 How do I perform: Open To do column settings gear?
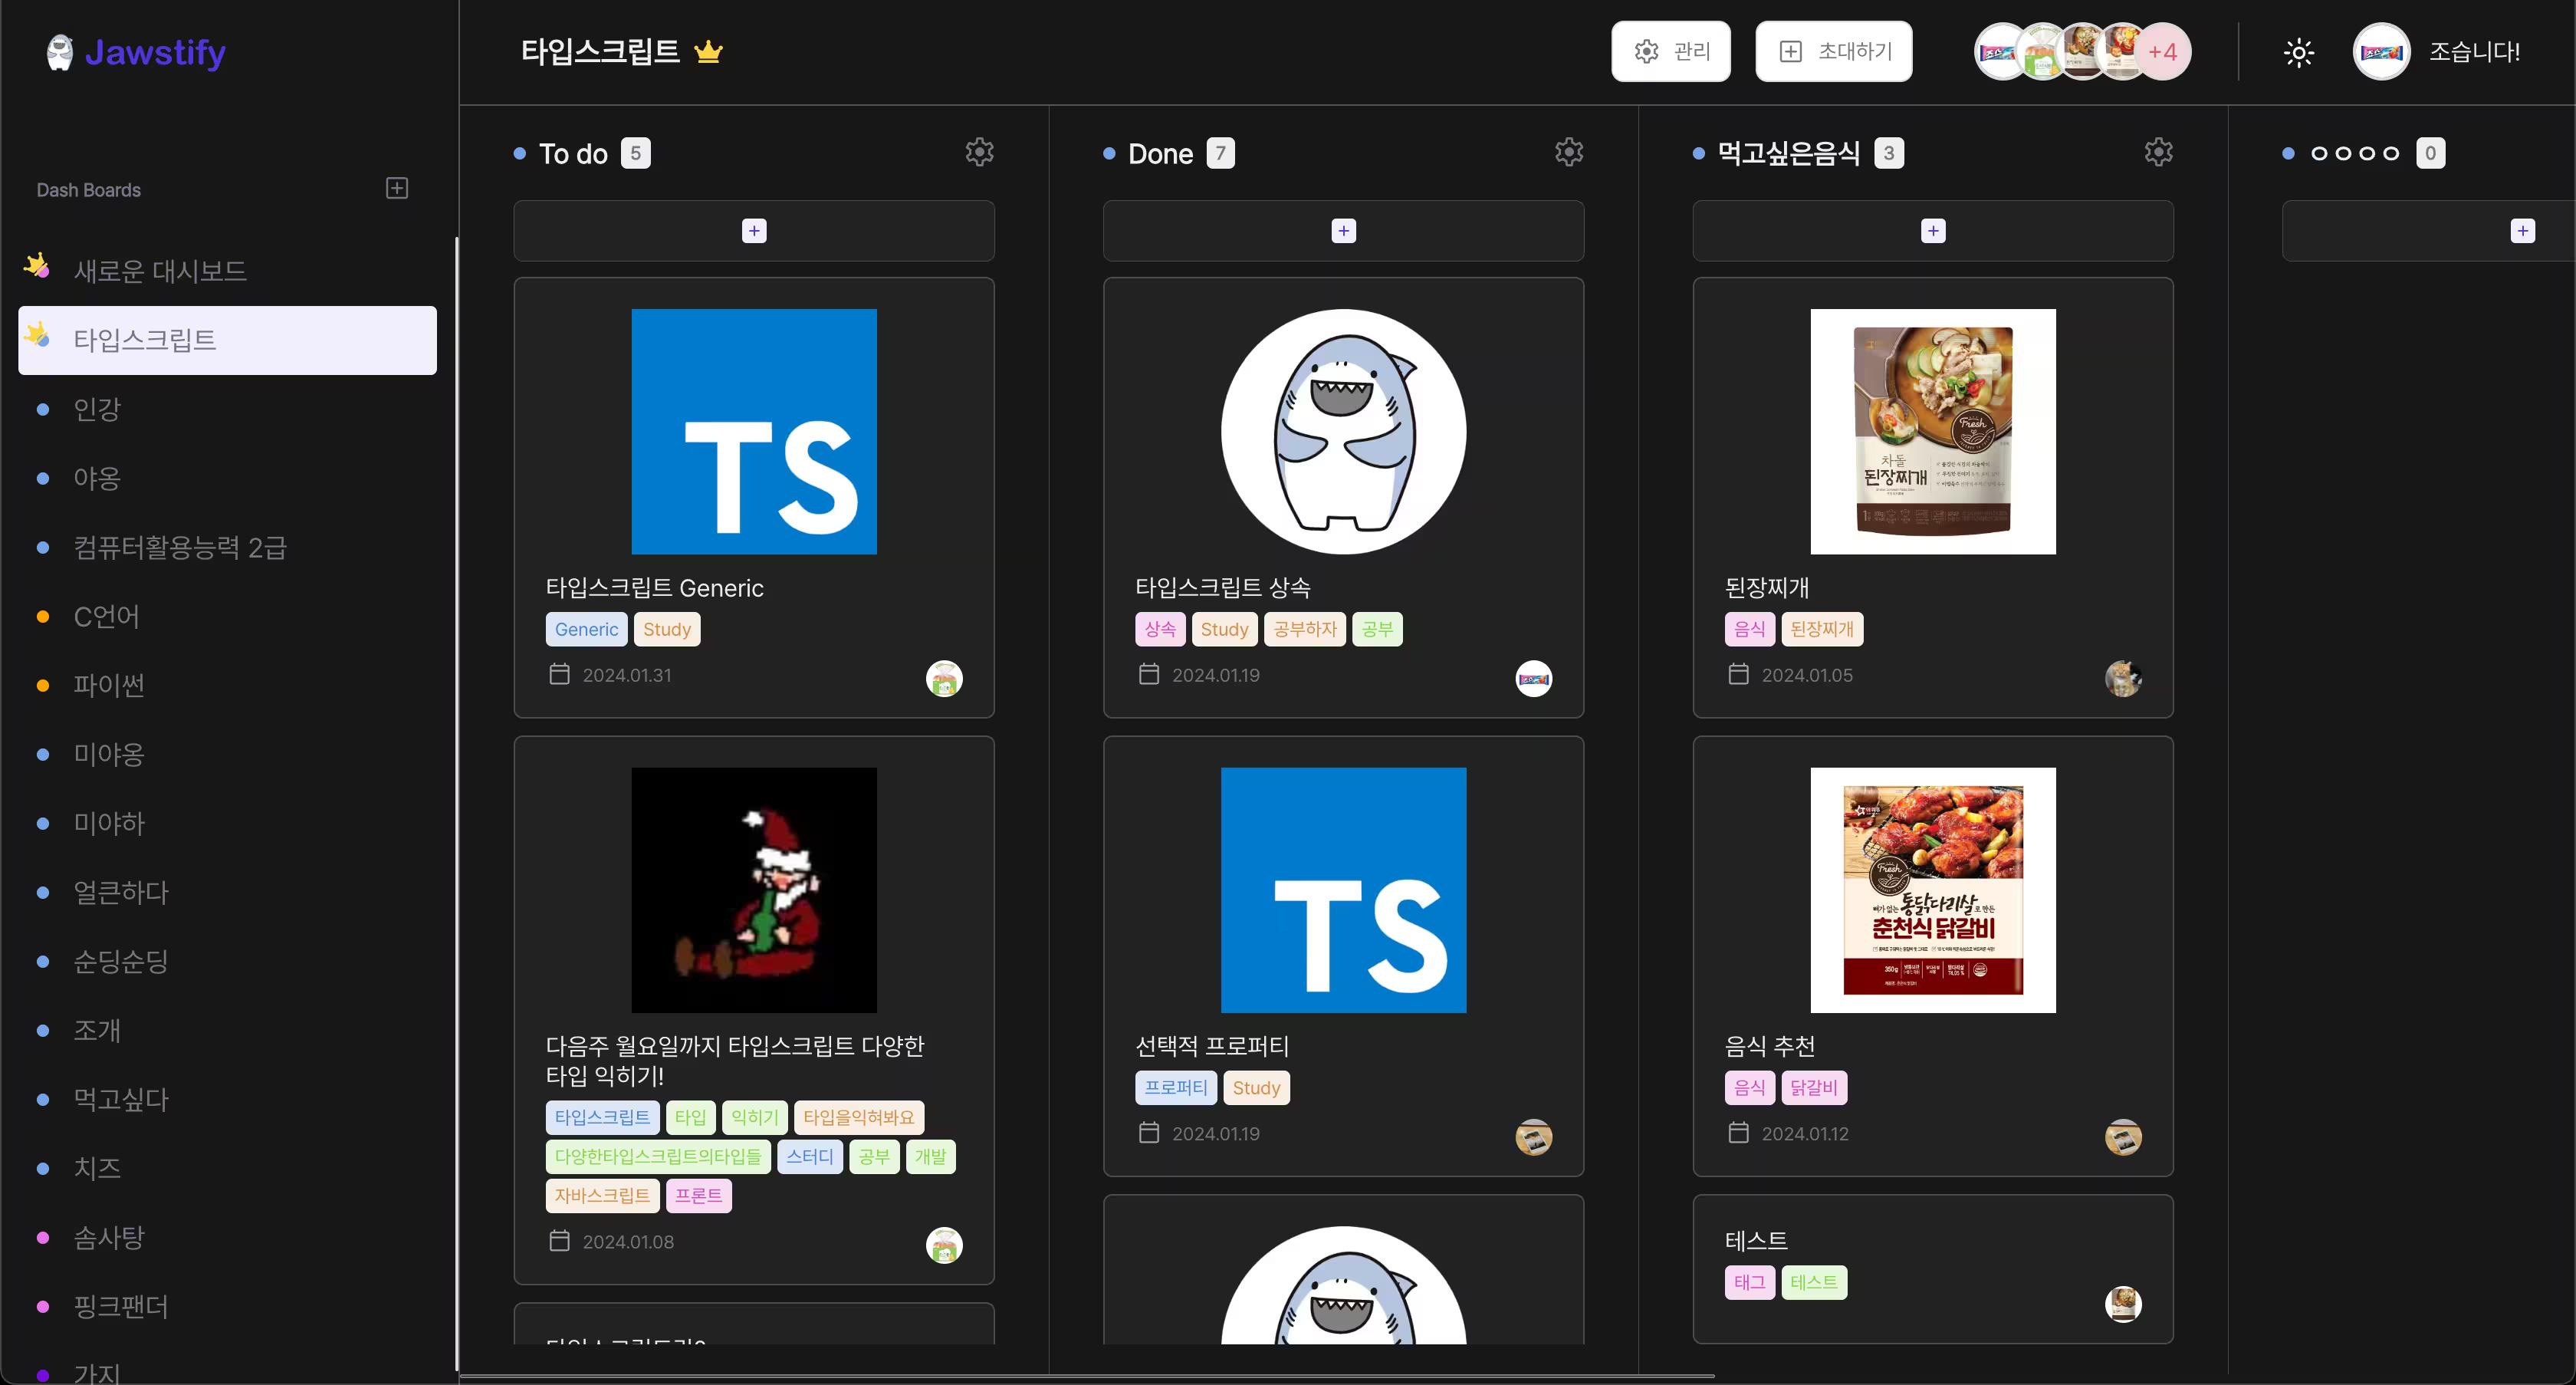coord(979,152)
